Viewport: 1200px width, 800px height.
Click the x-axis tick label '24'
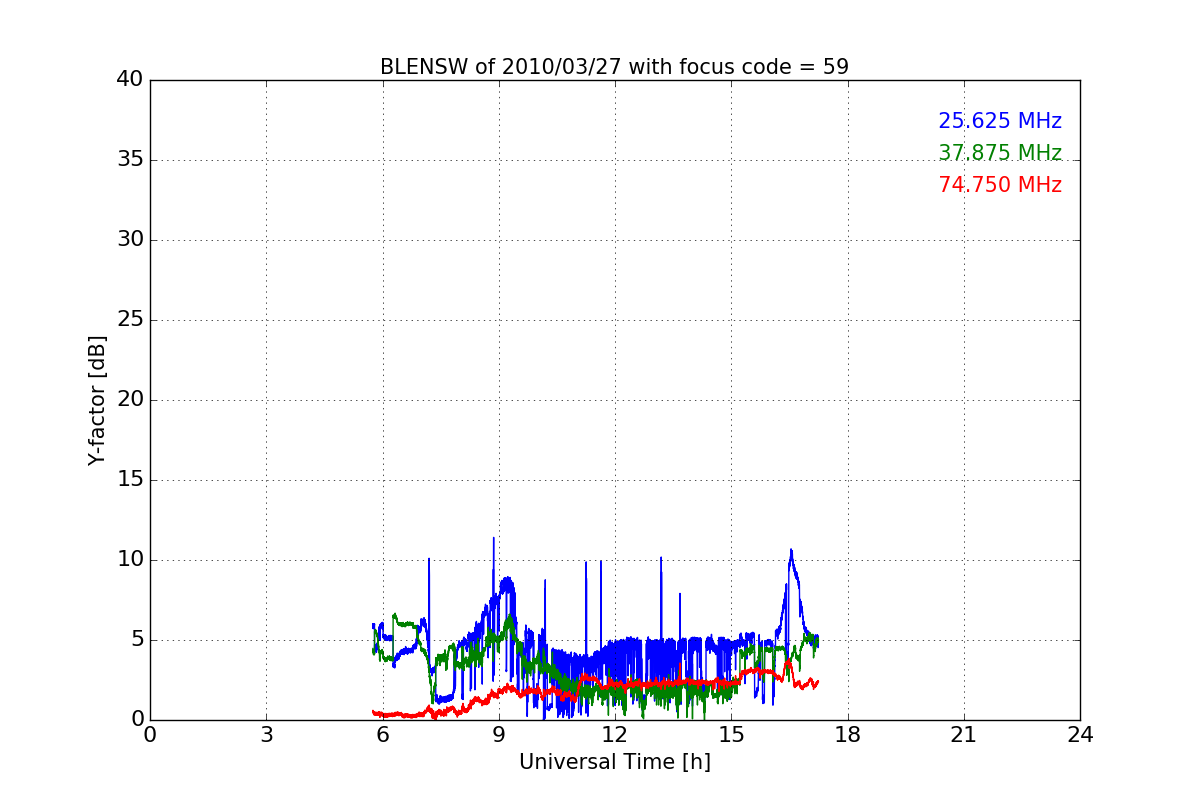click(x=1080, y=734)
